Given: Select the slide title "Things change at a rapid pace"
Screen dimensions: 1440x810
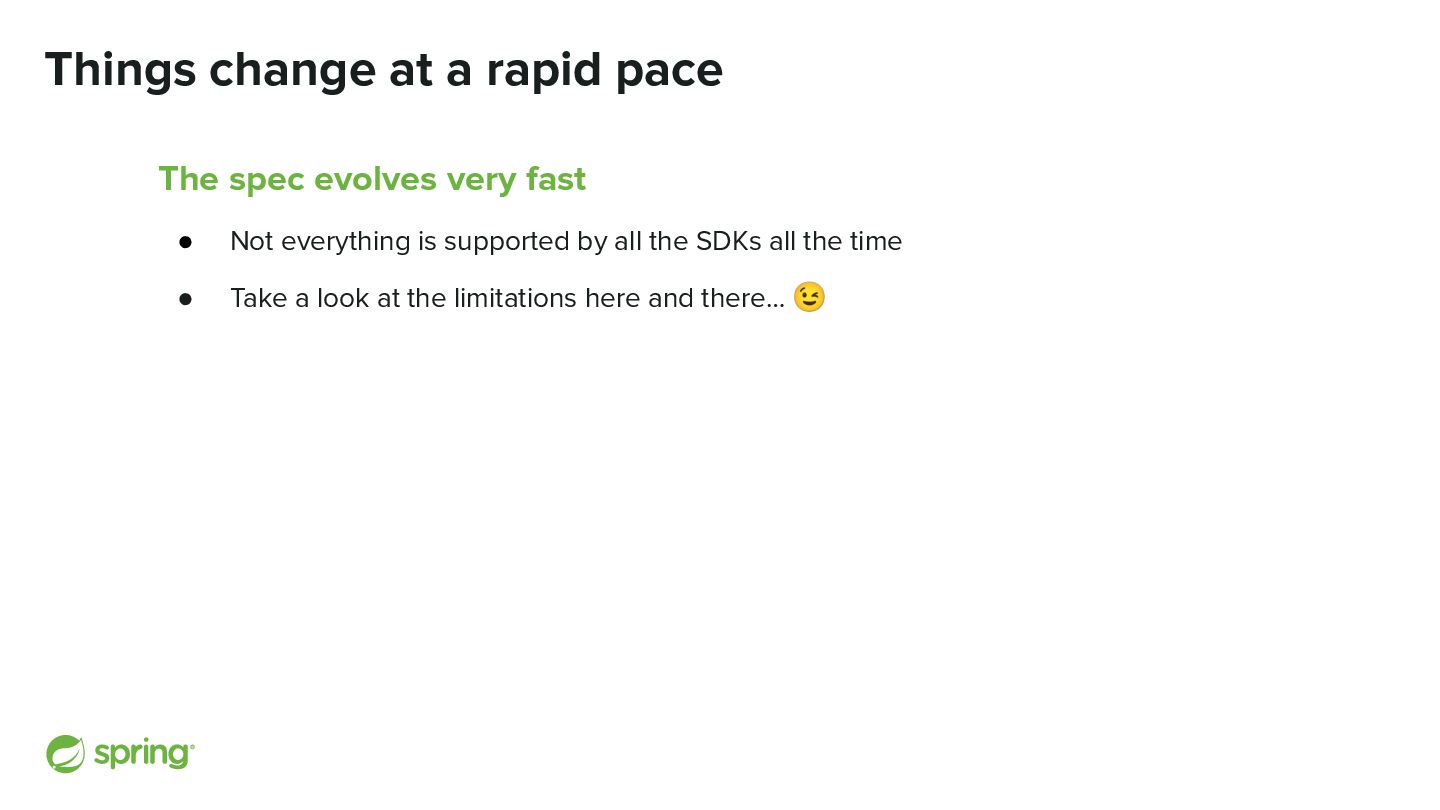Looking at the screenshot, I should click(x=384, y=71).
